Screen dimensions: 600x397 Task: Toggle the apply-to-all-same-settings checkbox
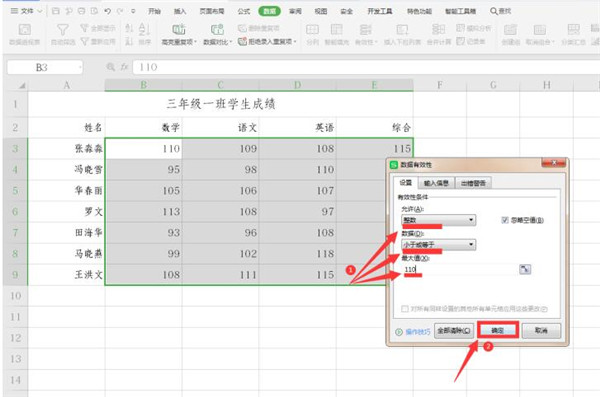[404, 309]
